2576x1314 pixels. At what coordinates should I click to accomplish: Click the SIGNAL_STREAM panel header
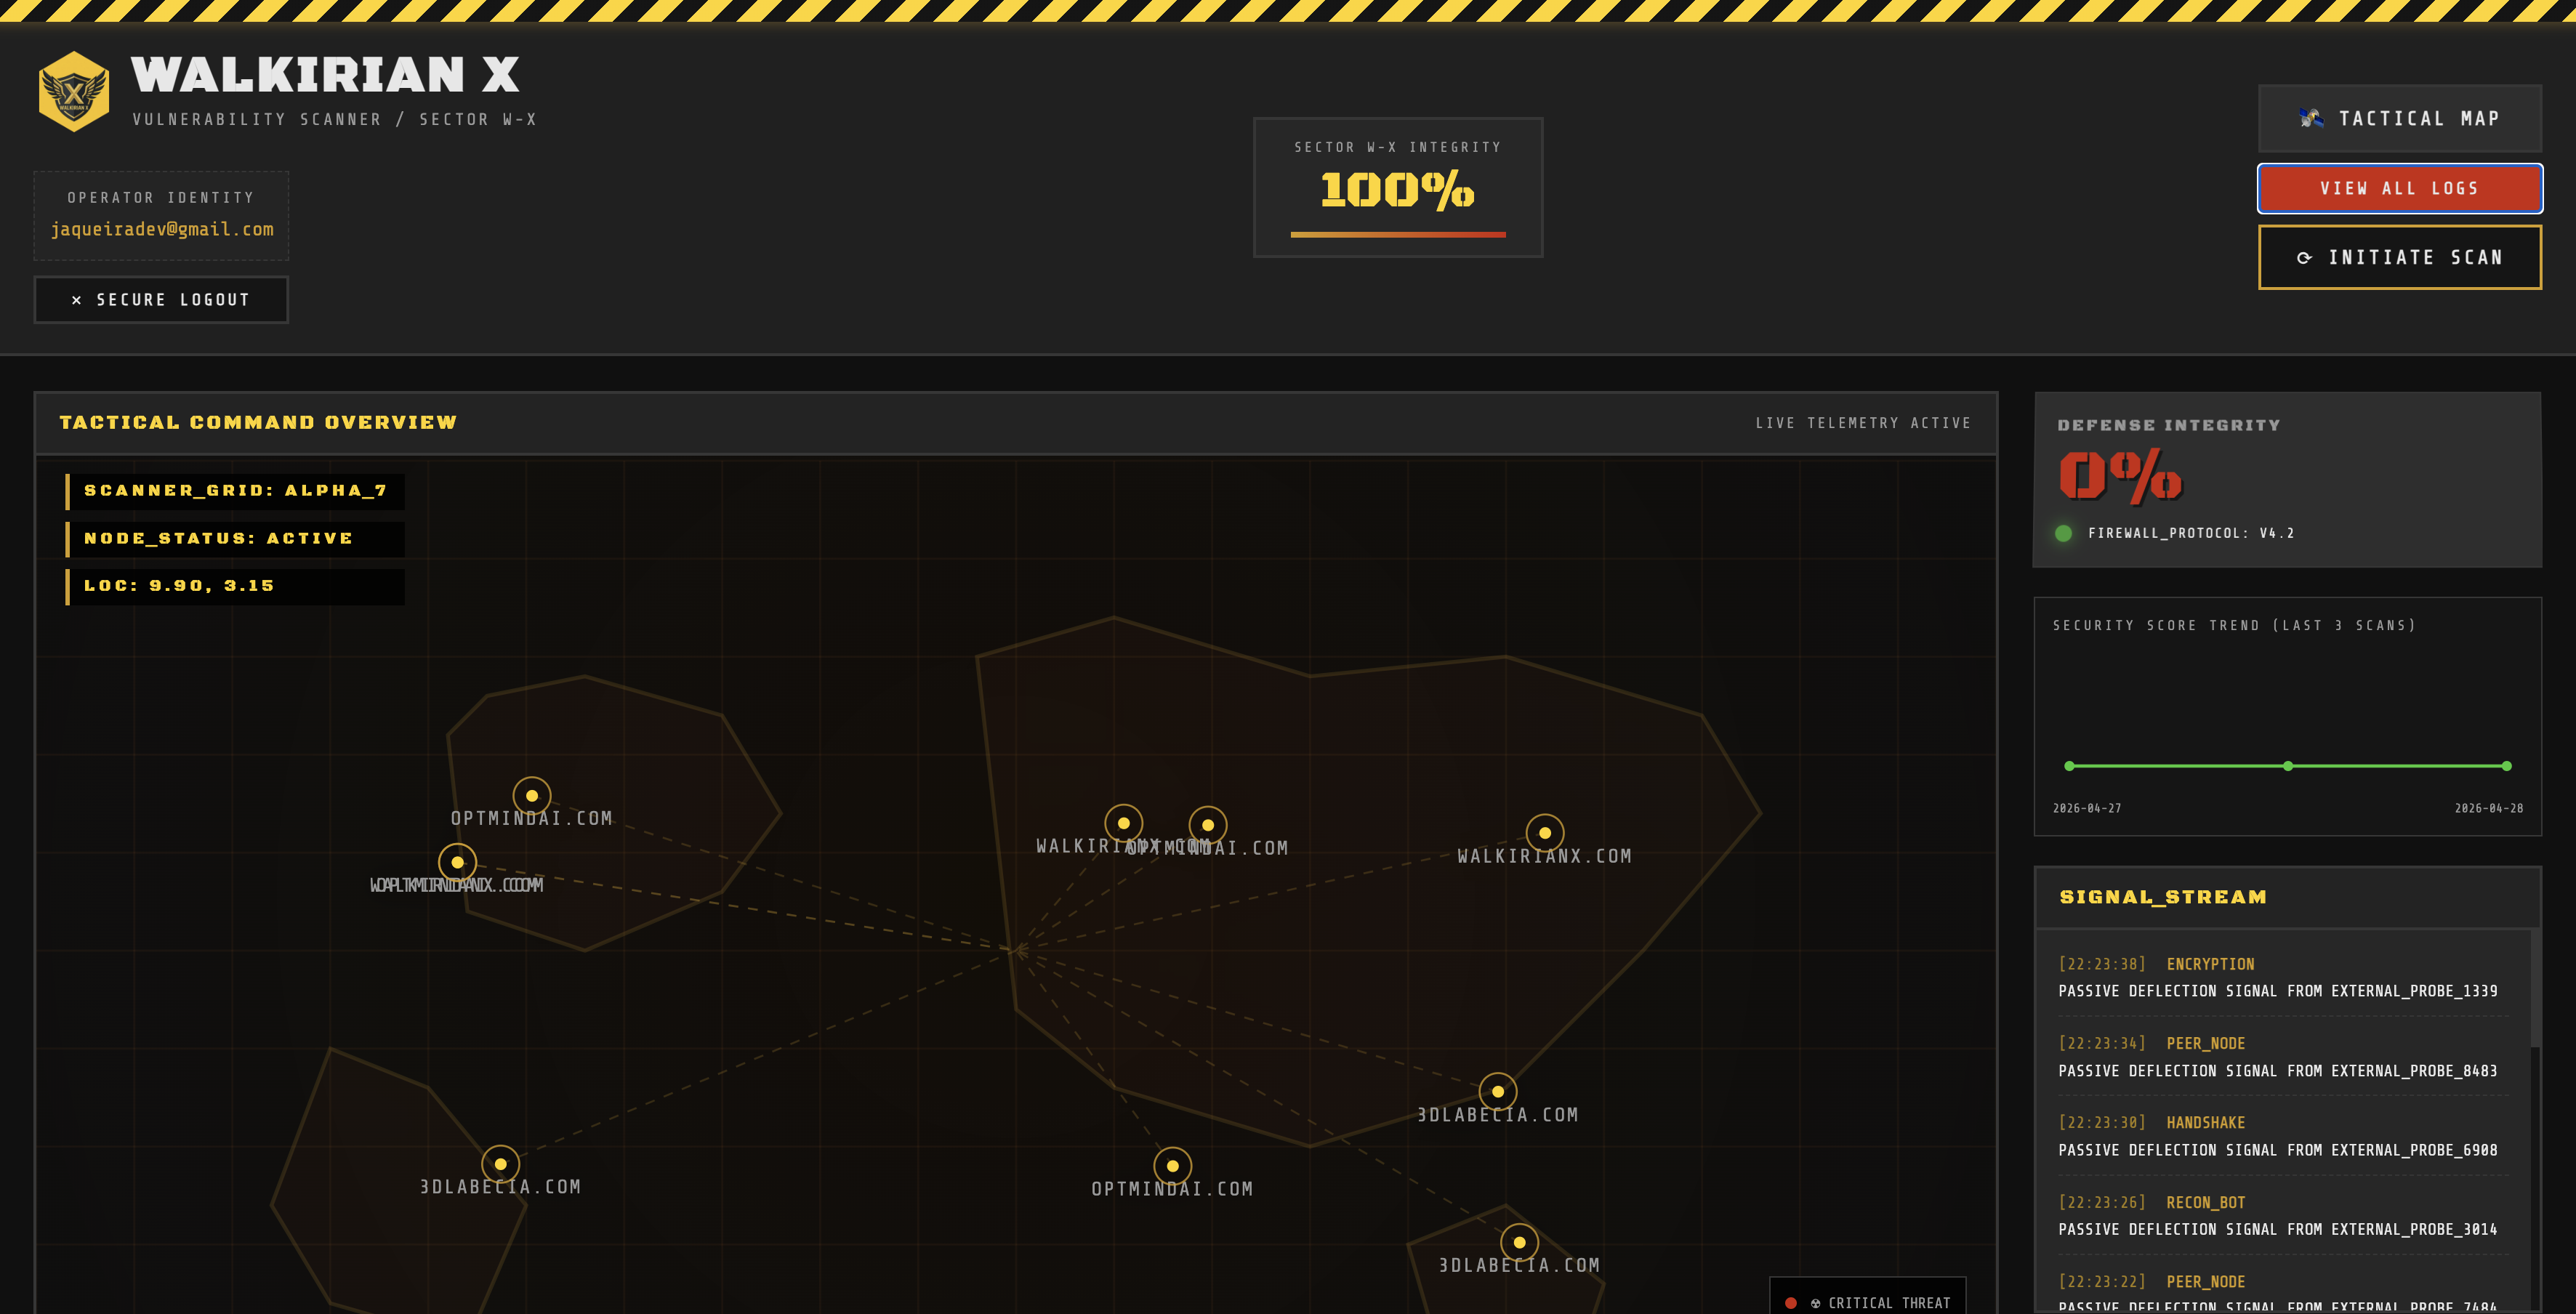[2288, 897]
